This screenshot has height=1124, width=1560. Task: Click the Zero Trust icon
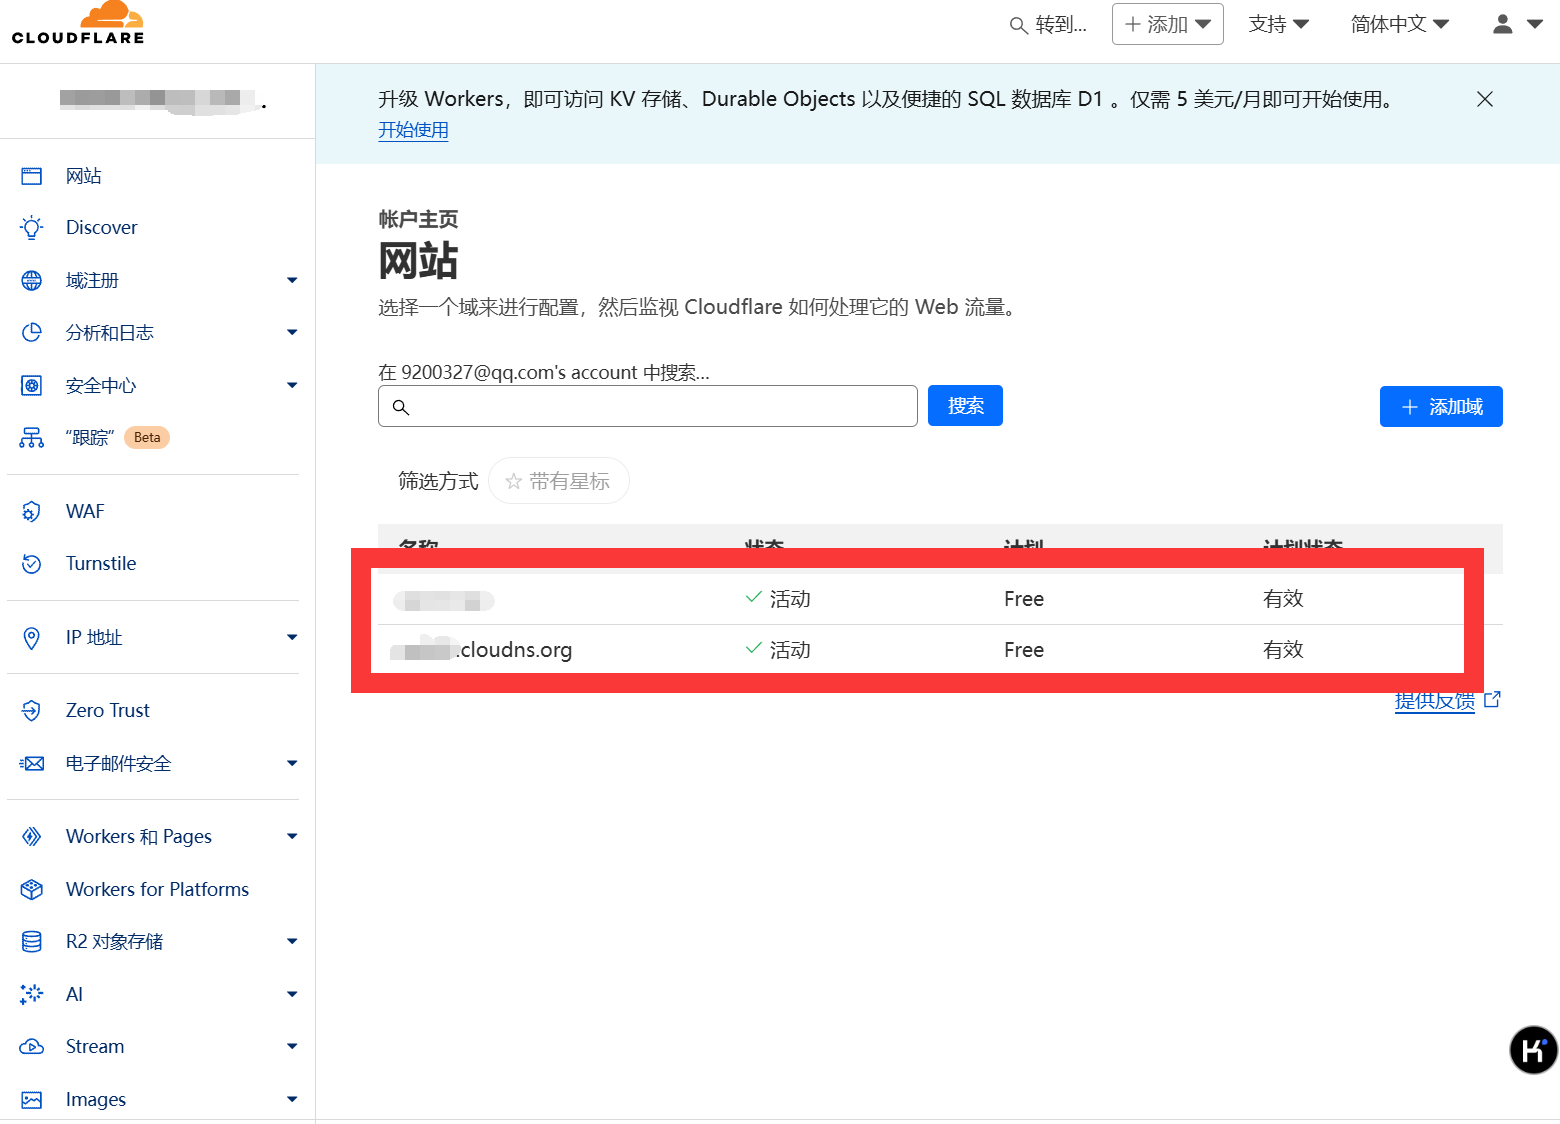click(32, 711)
